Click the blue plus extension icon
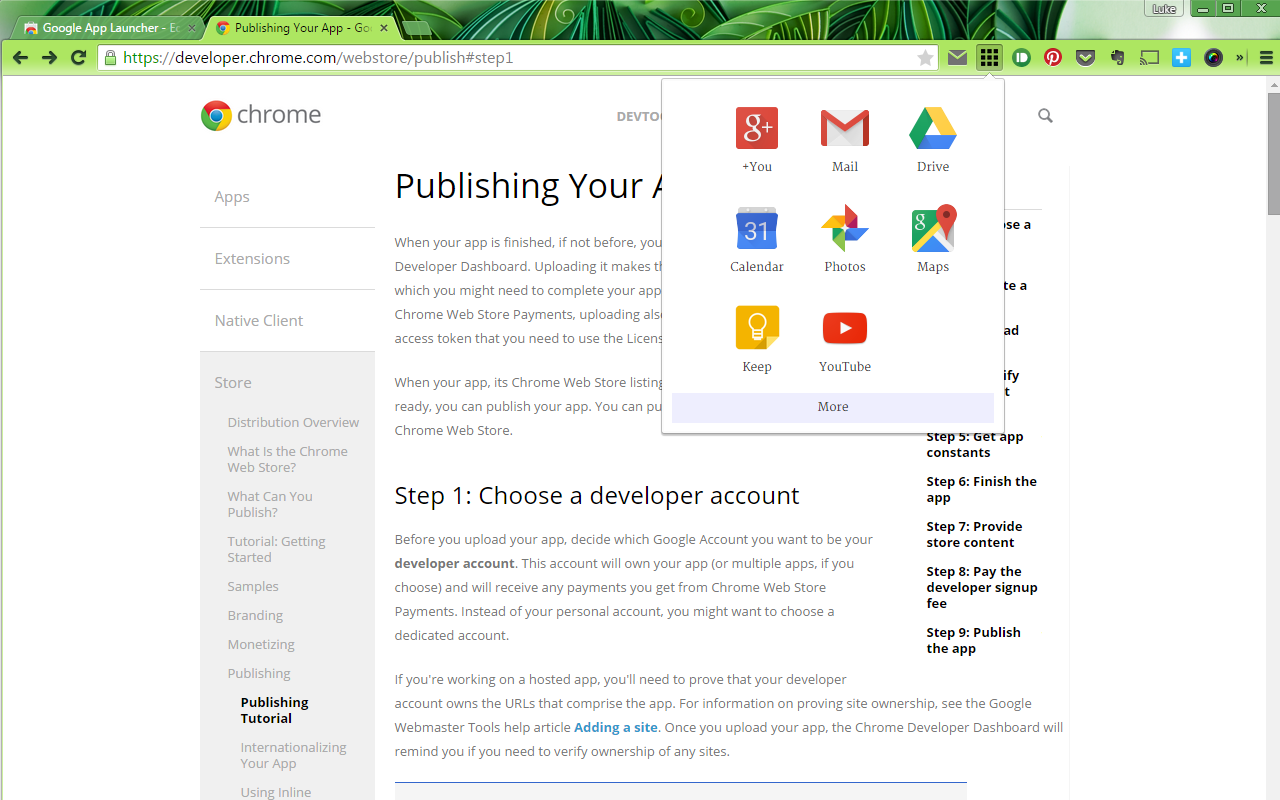 [x=1182, y=58]
